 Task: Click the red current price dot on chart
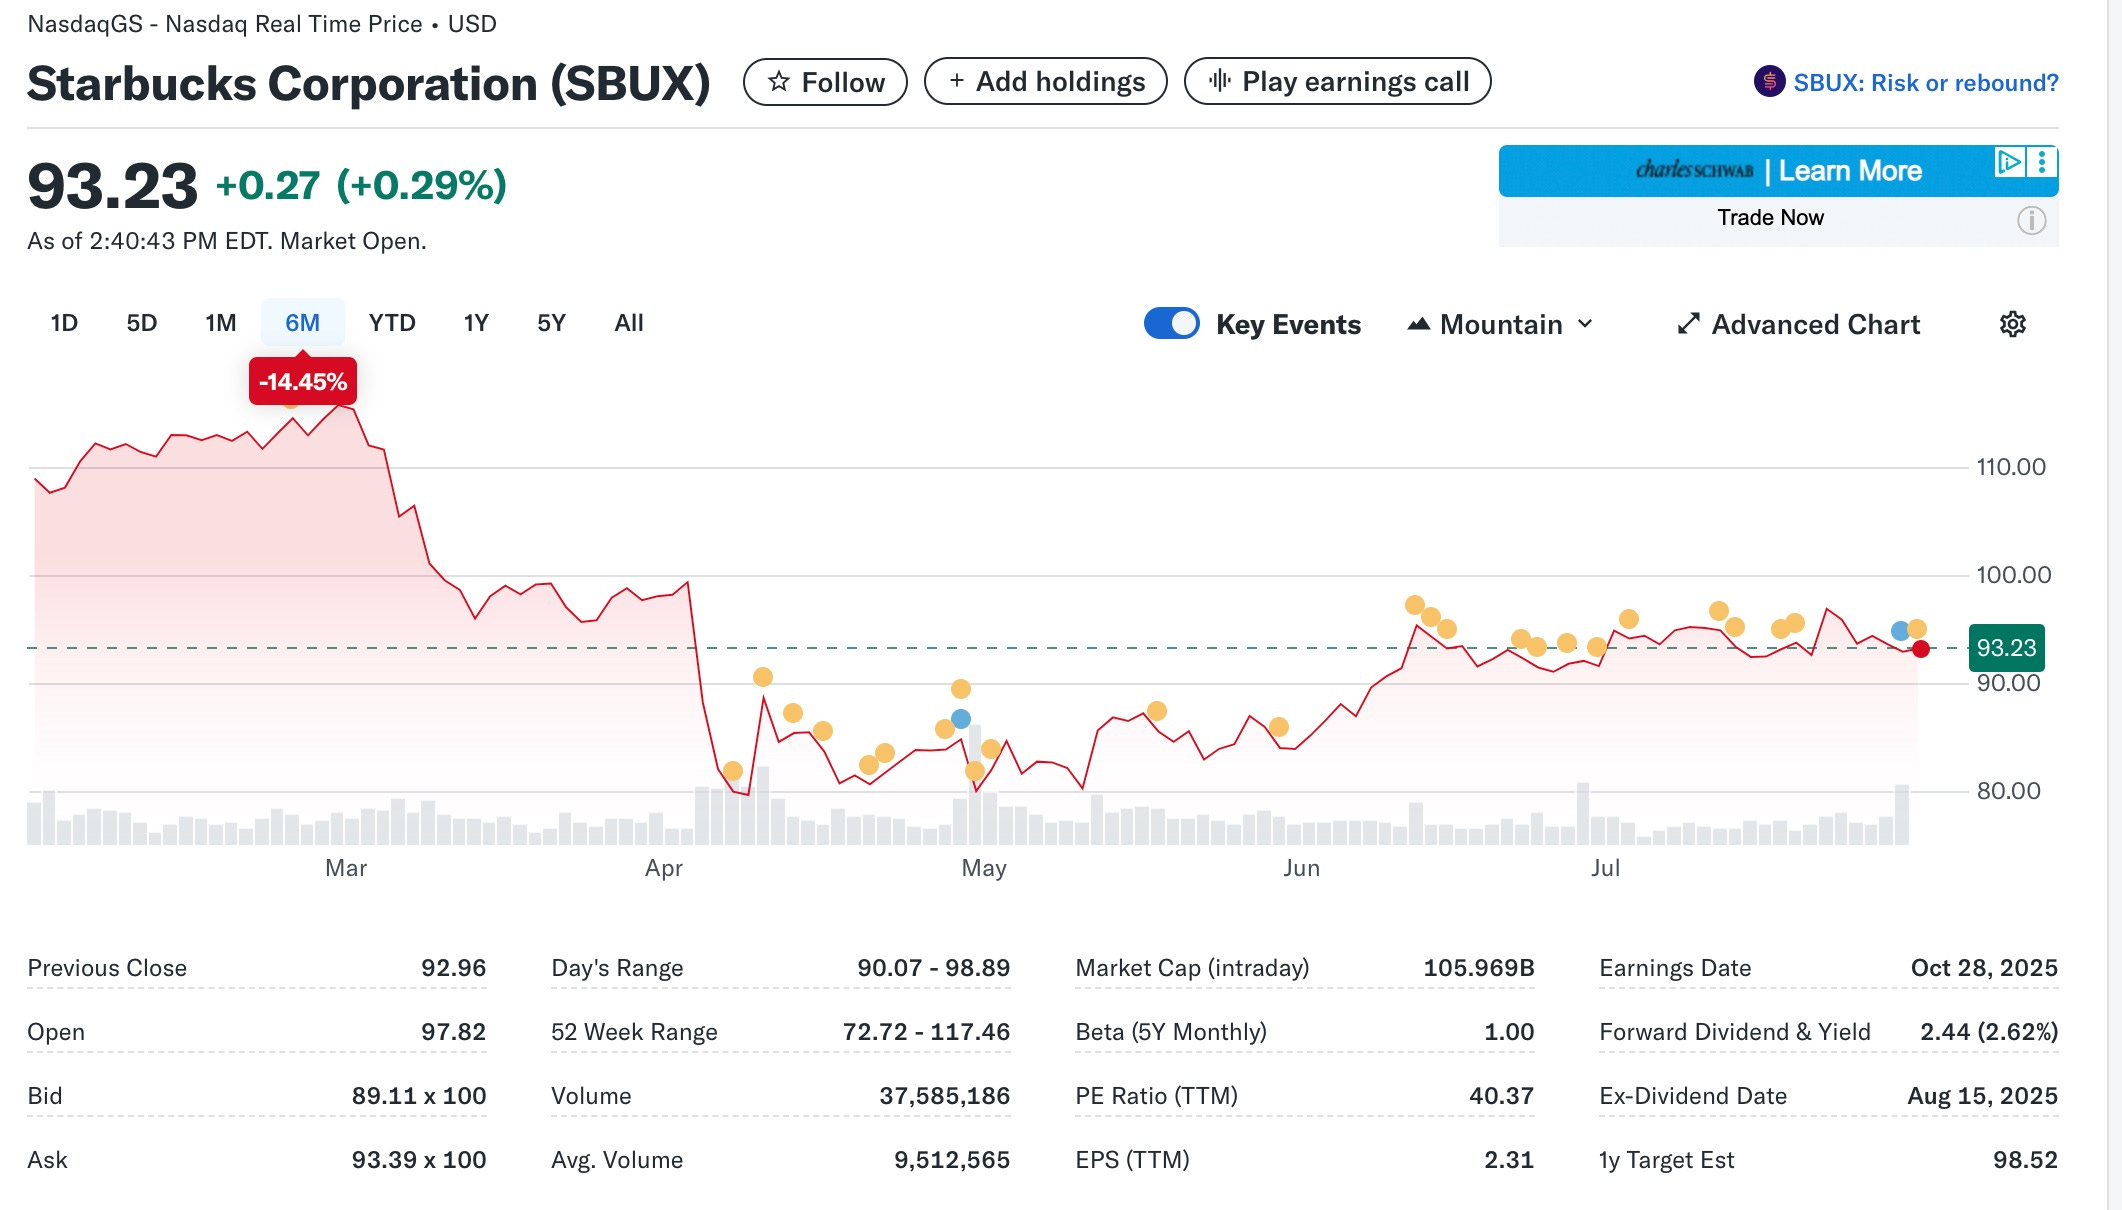point(1920,649)
